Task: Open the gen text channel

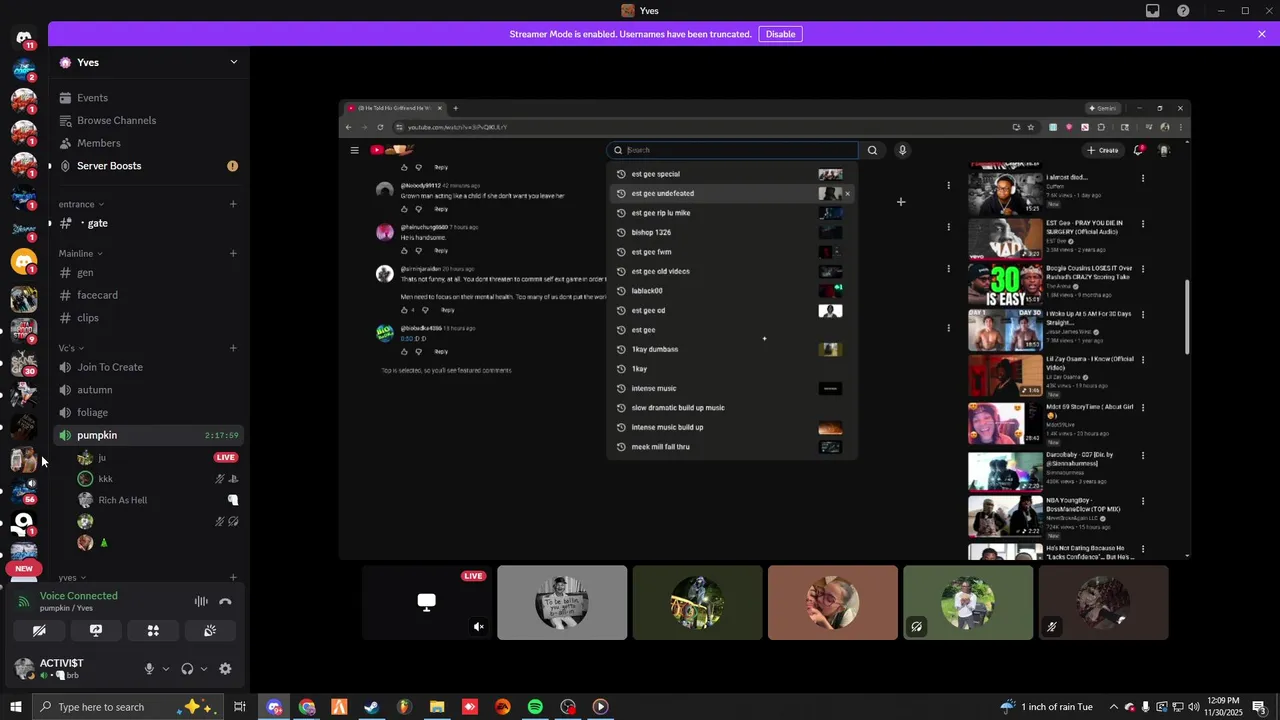Action: pos(148,272)
